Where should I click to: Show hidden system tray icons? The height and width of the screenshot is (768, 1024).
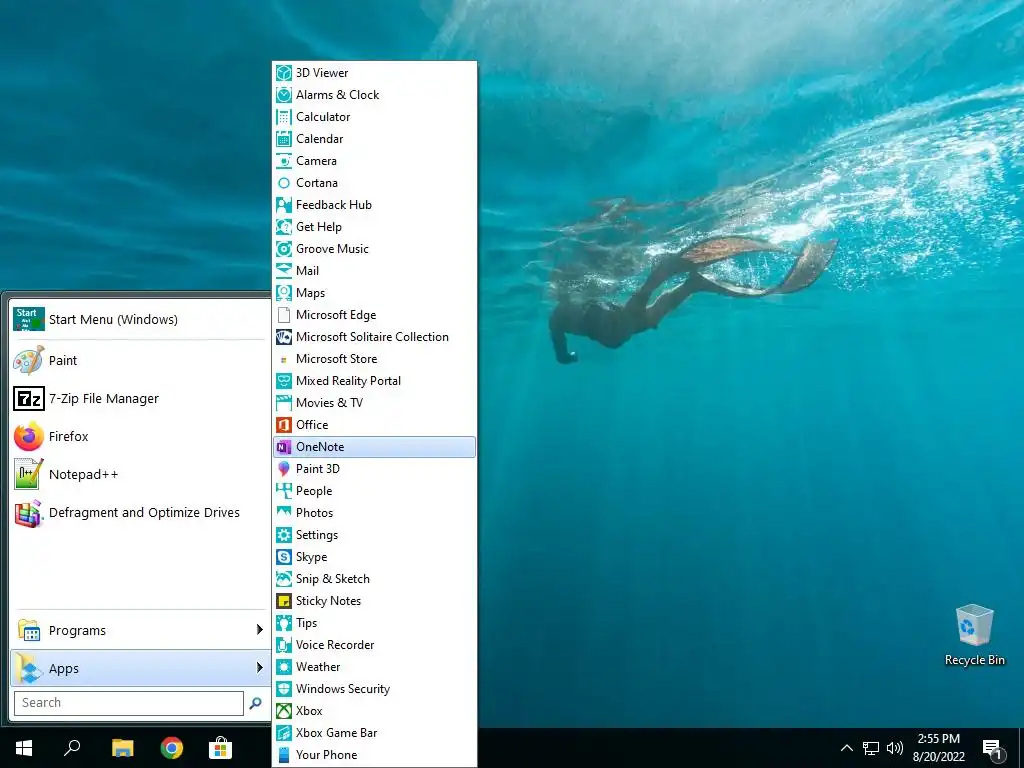coord(846,748)
